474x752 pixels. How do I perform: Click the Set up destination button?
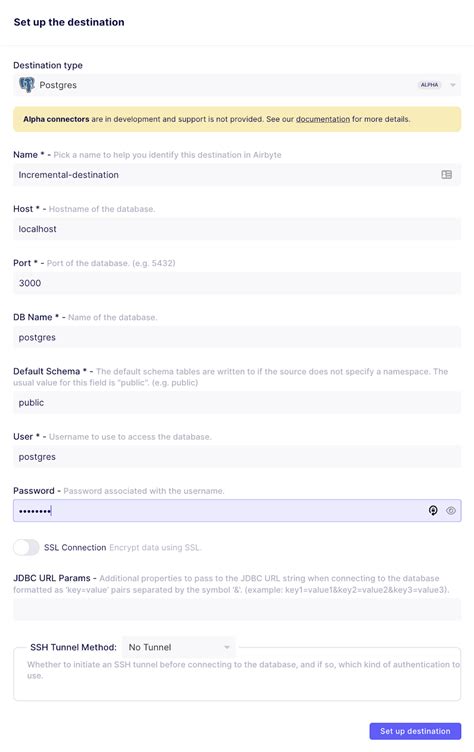415,731
